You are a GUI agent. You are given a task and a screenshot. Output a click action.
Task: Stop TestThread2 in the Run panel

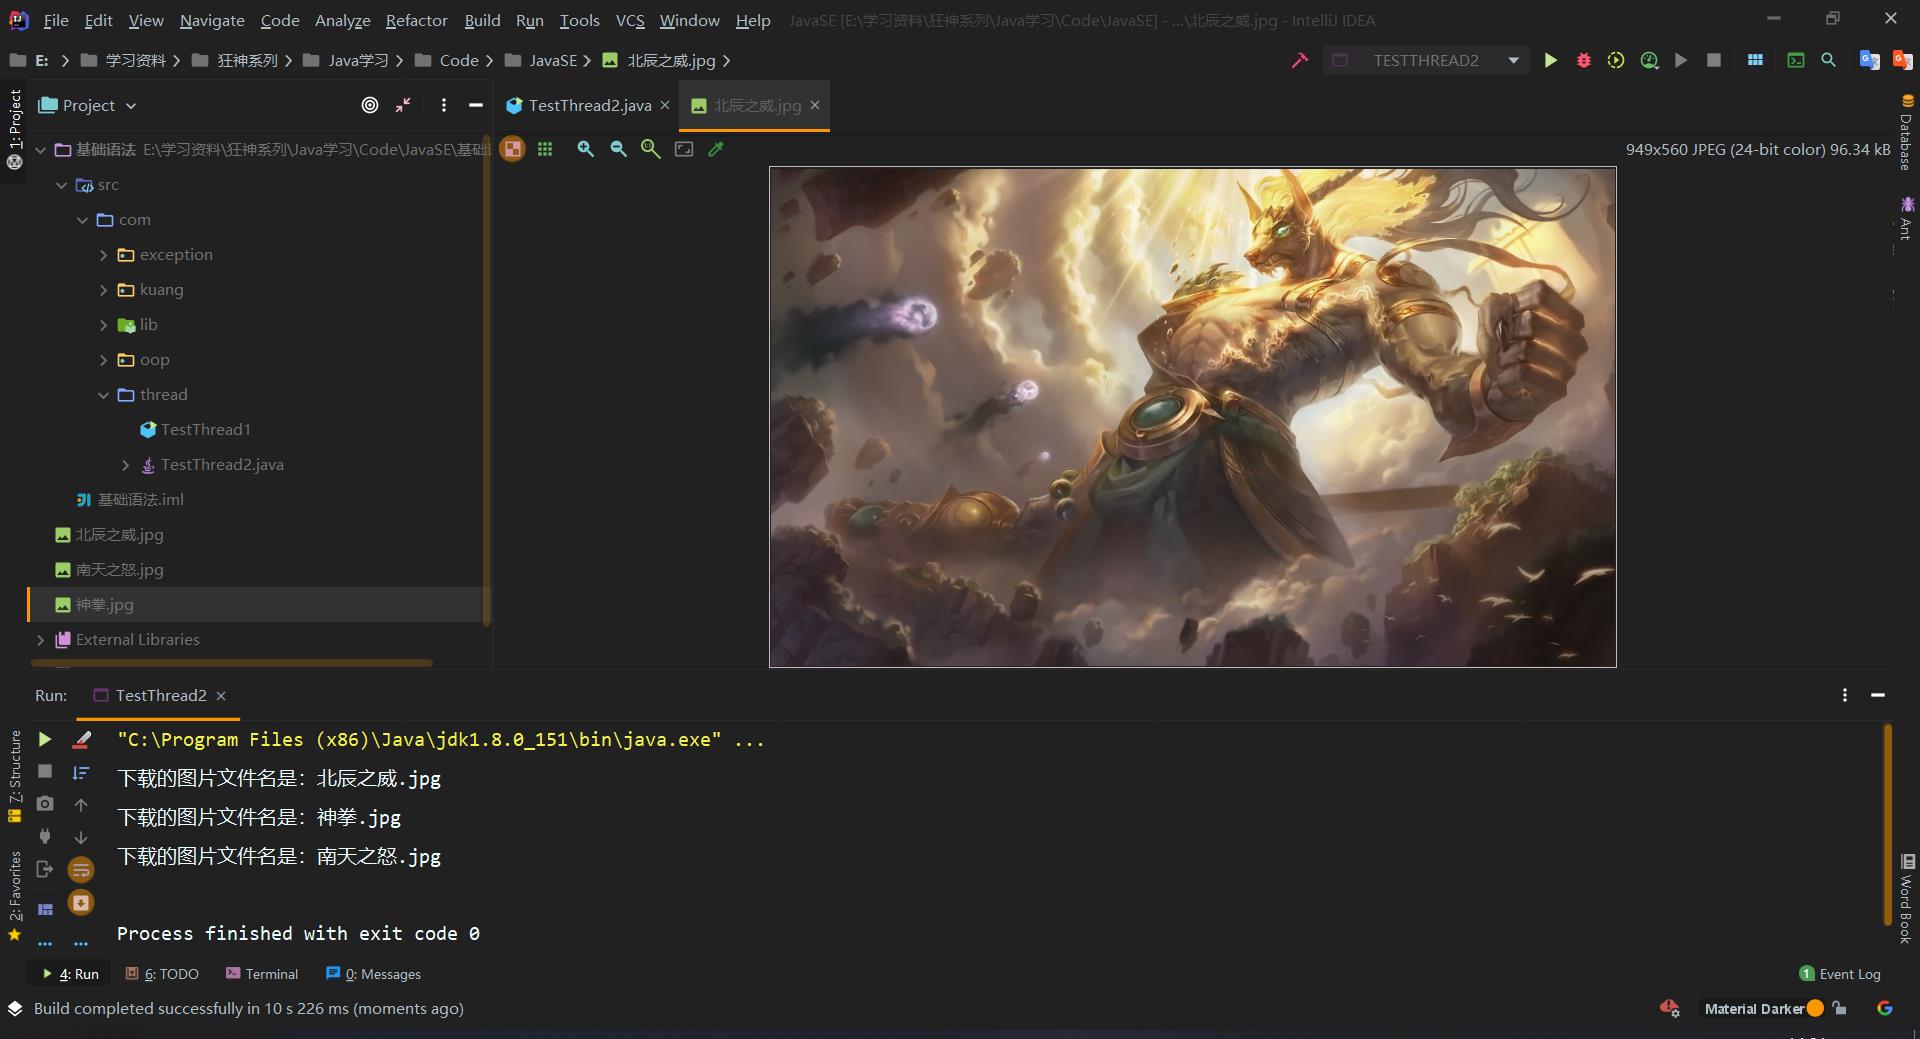tap(45, 771)
